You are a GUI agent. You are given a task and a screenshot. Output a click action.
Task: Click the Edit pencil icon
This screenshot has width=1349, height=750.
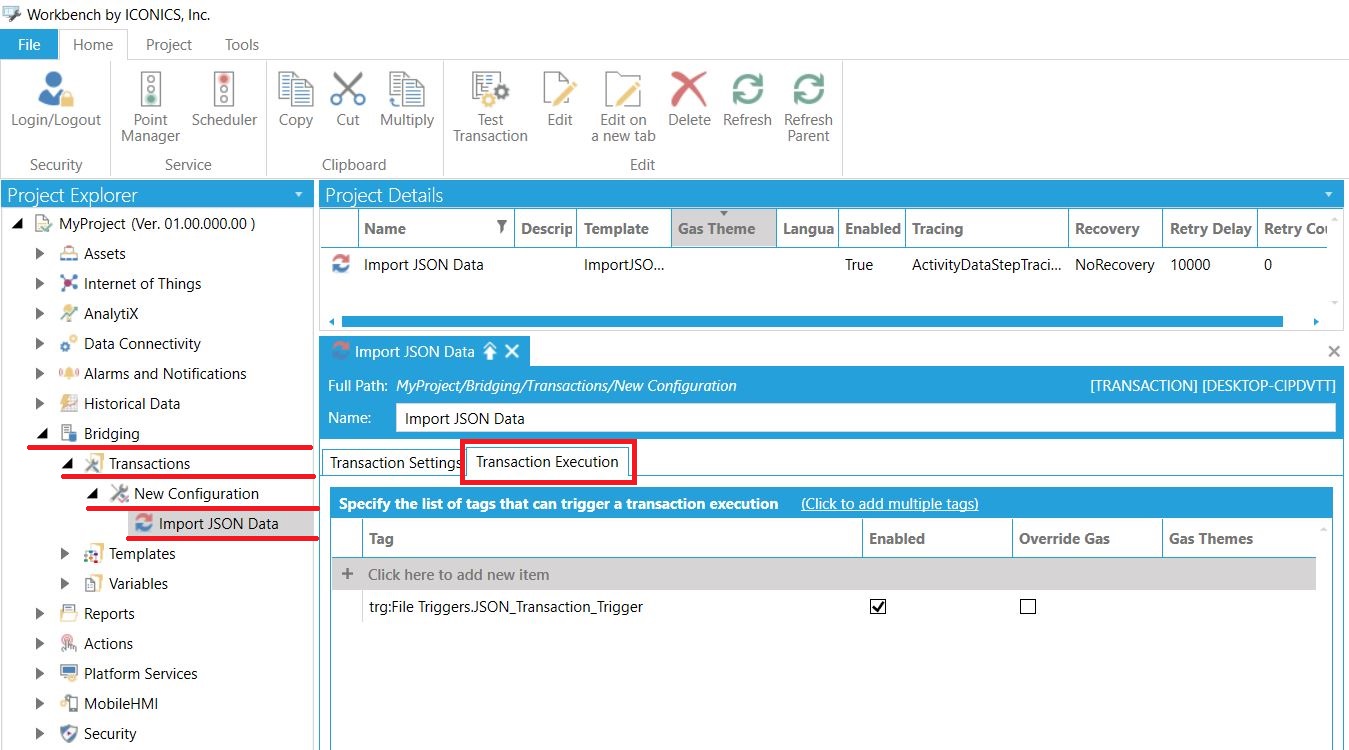click(x=560, y=89)
